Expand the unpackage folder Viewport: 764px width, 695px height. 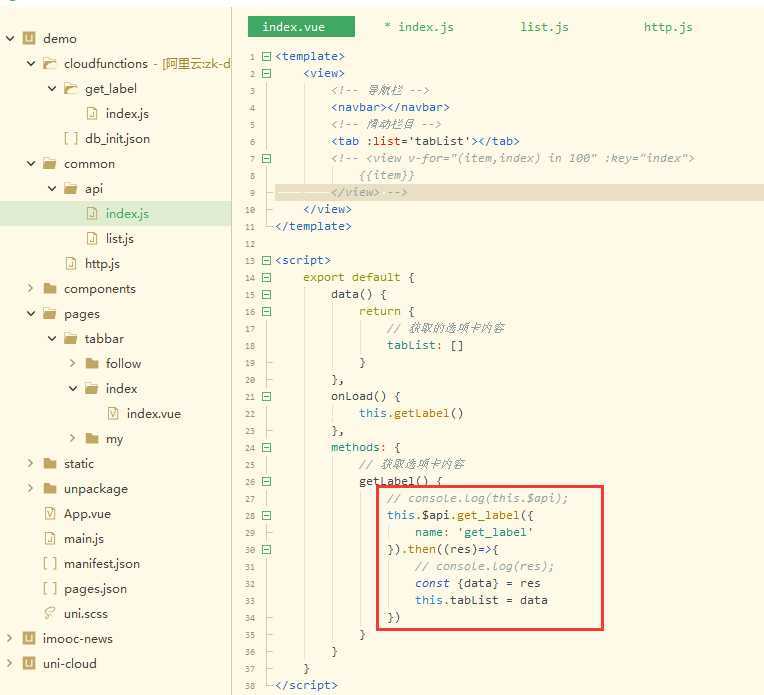(x=31, y=488)
